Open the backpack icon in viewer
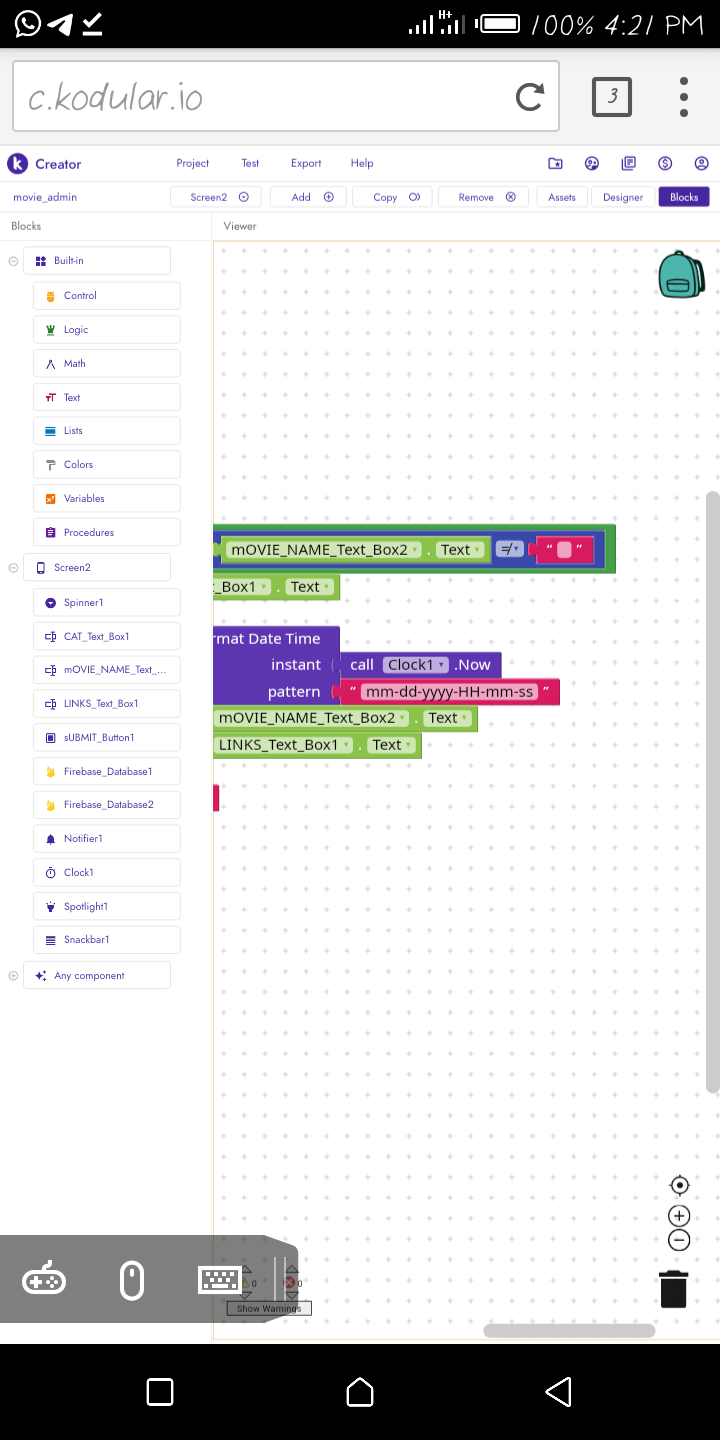720x1440 pixels. click(681, 274)
